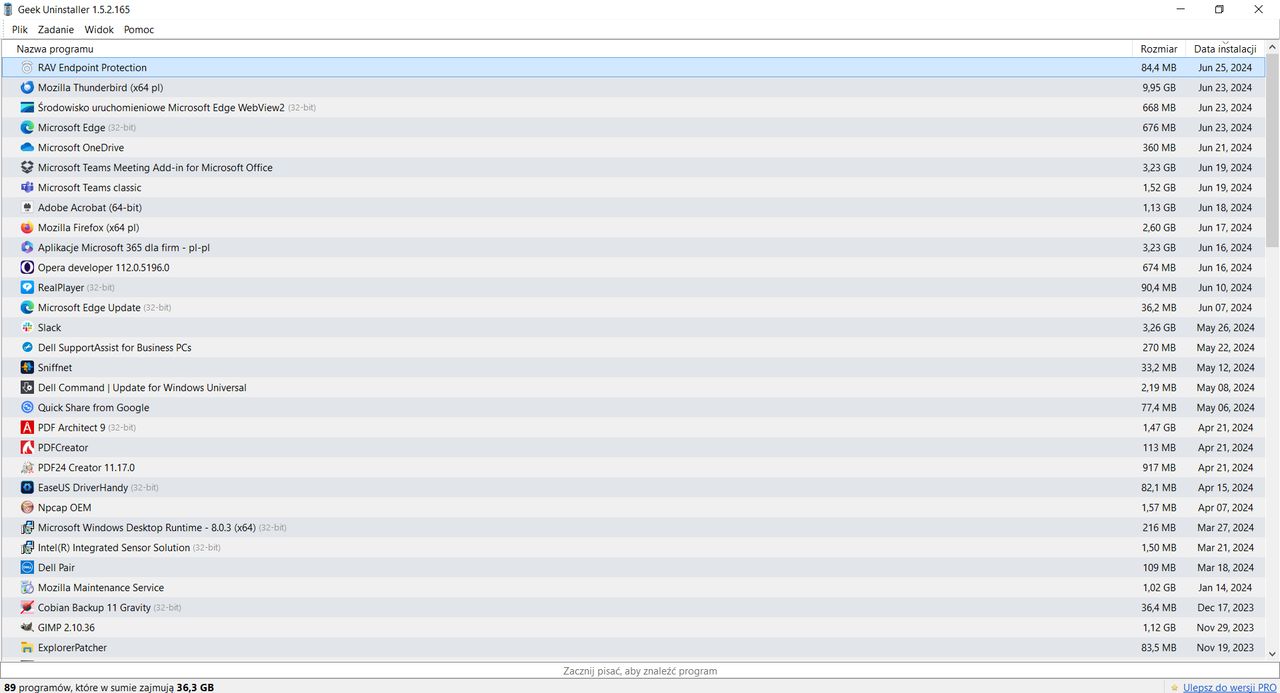Click the Dell SupportAssist icon
Viewport: 1280px width, 693px height.
pyautogui.click(x=27, y=347)
